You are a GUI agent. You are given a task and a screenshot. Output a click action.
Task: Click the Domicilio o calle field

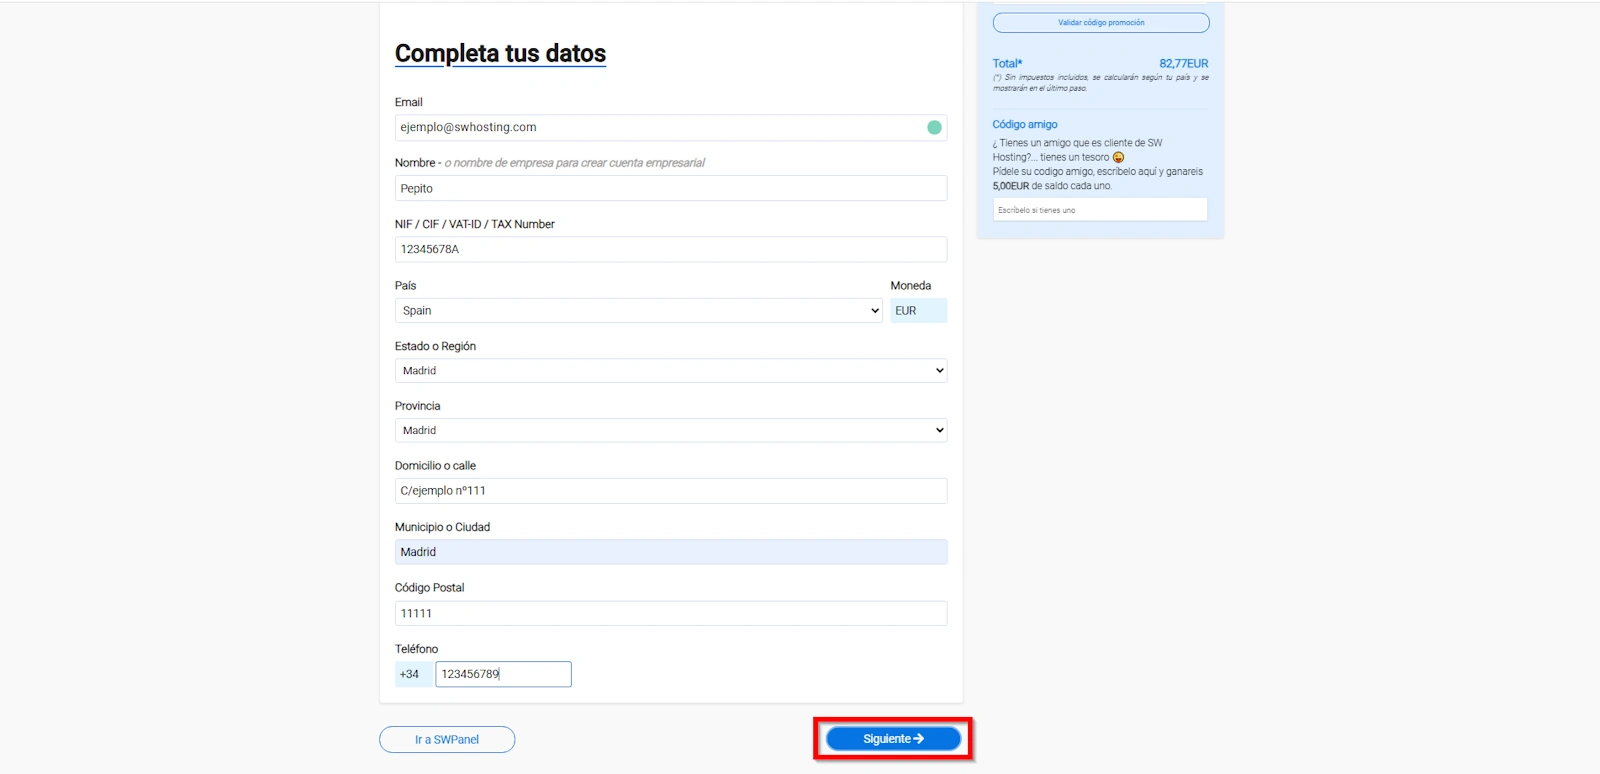670,491
